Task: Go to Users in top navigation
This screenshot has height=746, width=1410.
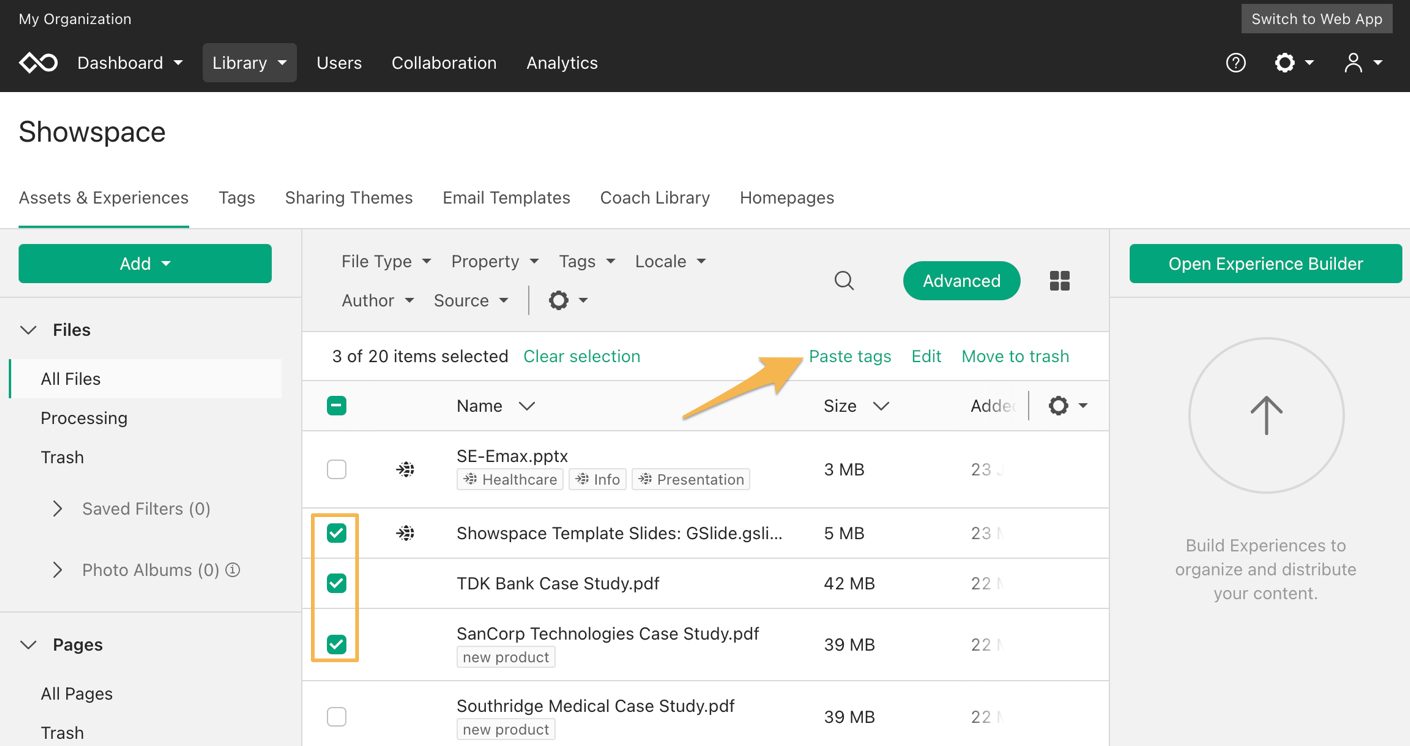Action: coord(339,63)
